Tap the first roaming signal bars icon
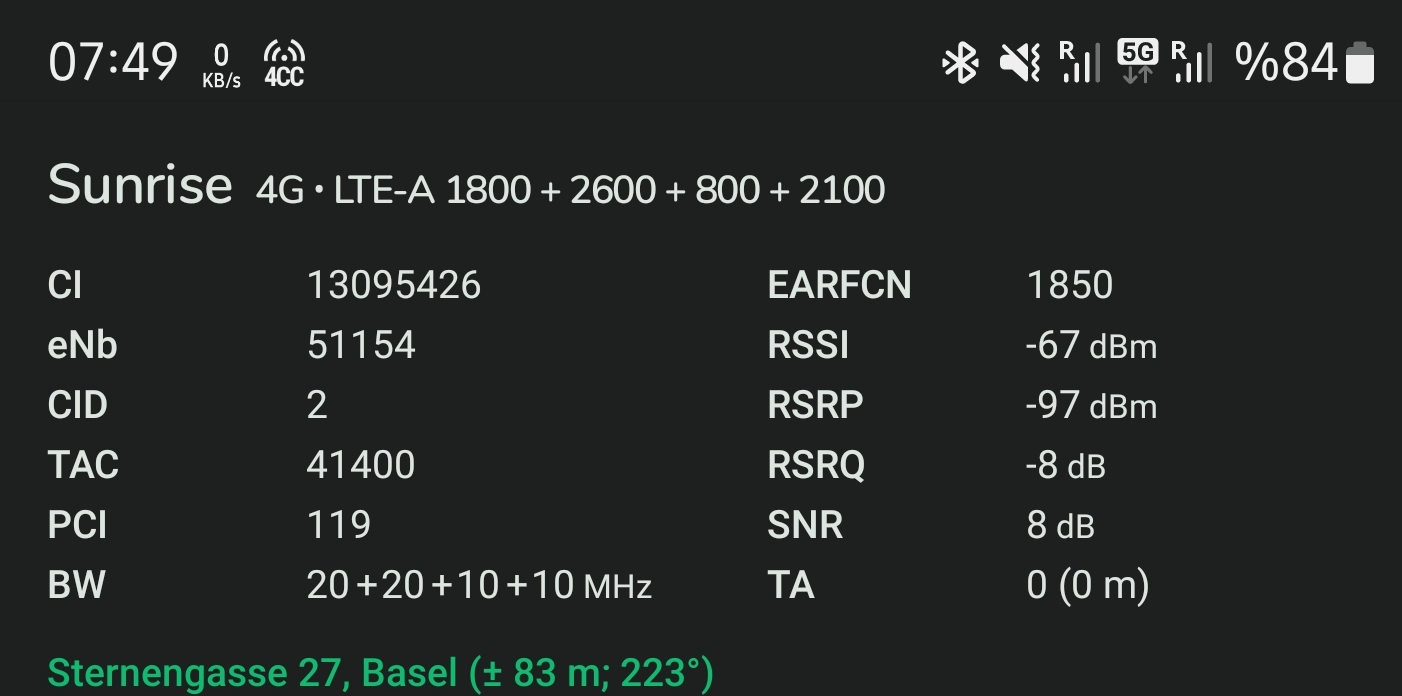The width and height of the screenshot is (1402, 696). coord(1080,63)
